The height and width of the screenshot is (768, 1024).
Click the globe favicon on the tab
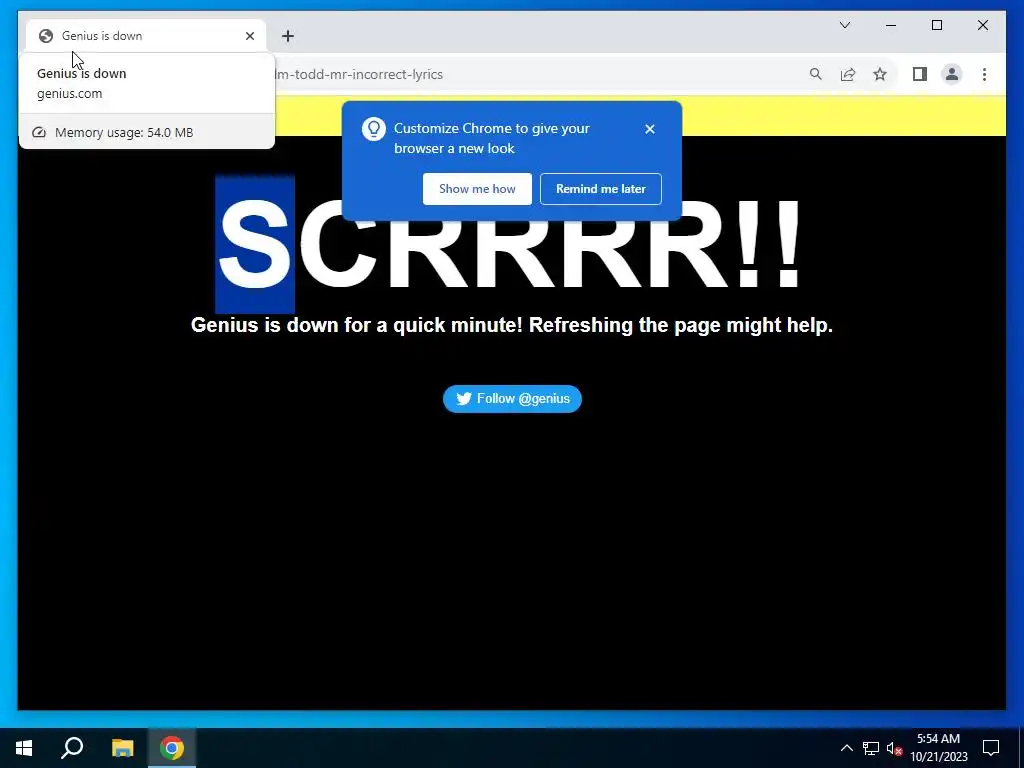pos(46,36)
